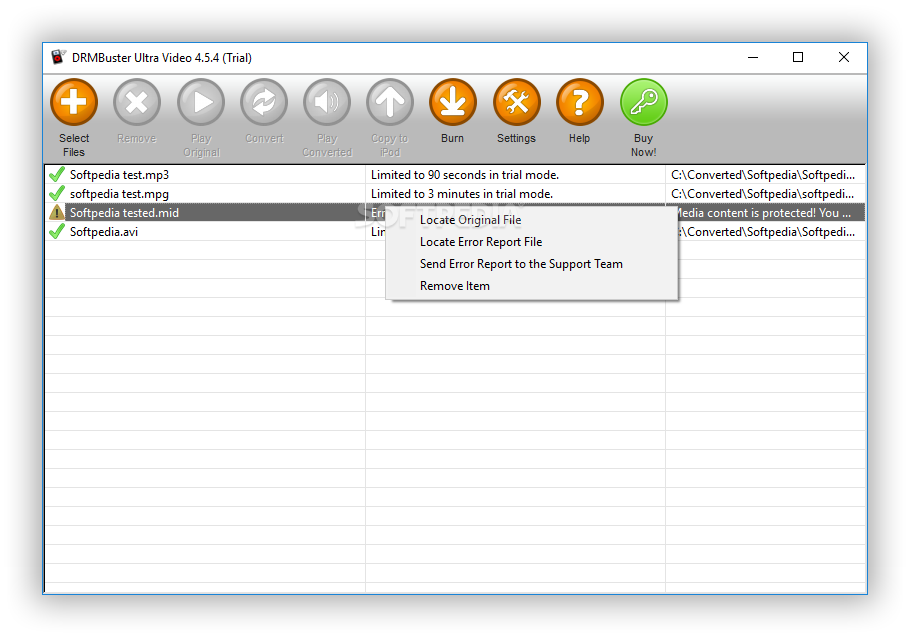Click output path of softpedia test.mpg row
Image resolution: width=910 pixels, height=637 pixels.
tap(763, 194)
